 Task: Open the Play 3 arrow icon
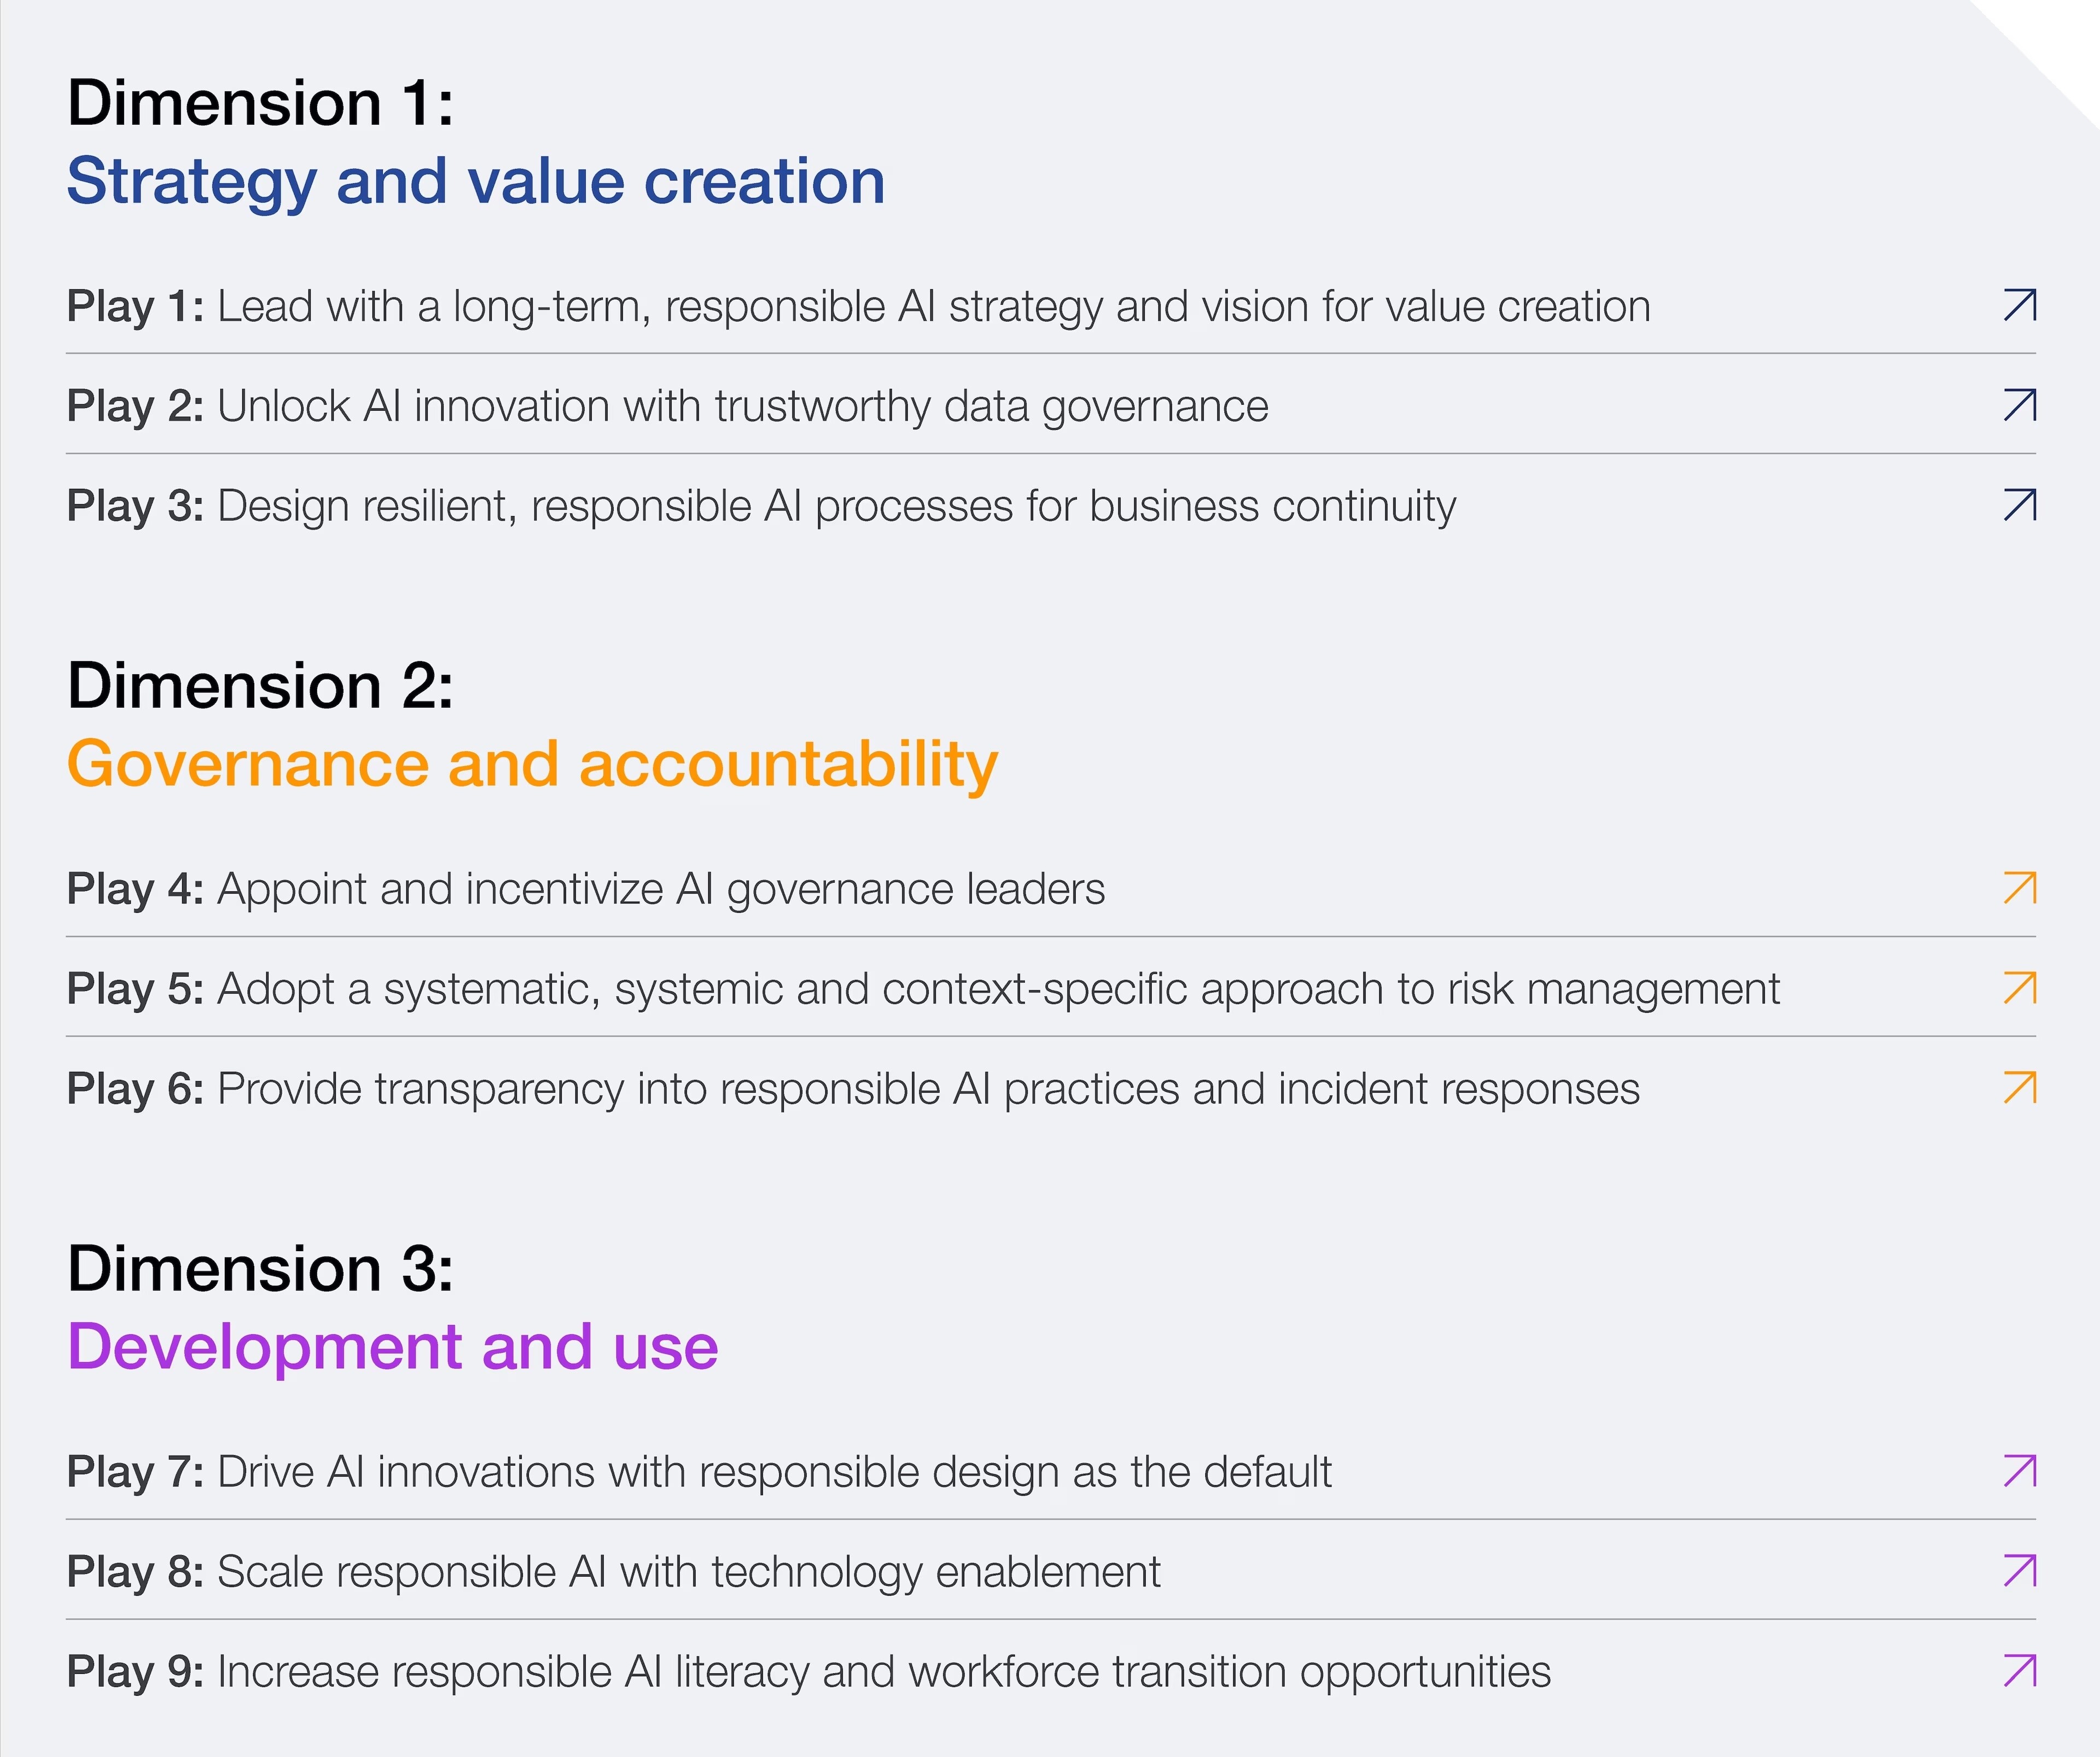2019,505
